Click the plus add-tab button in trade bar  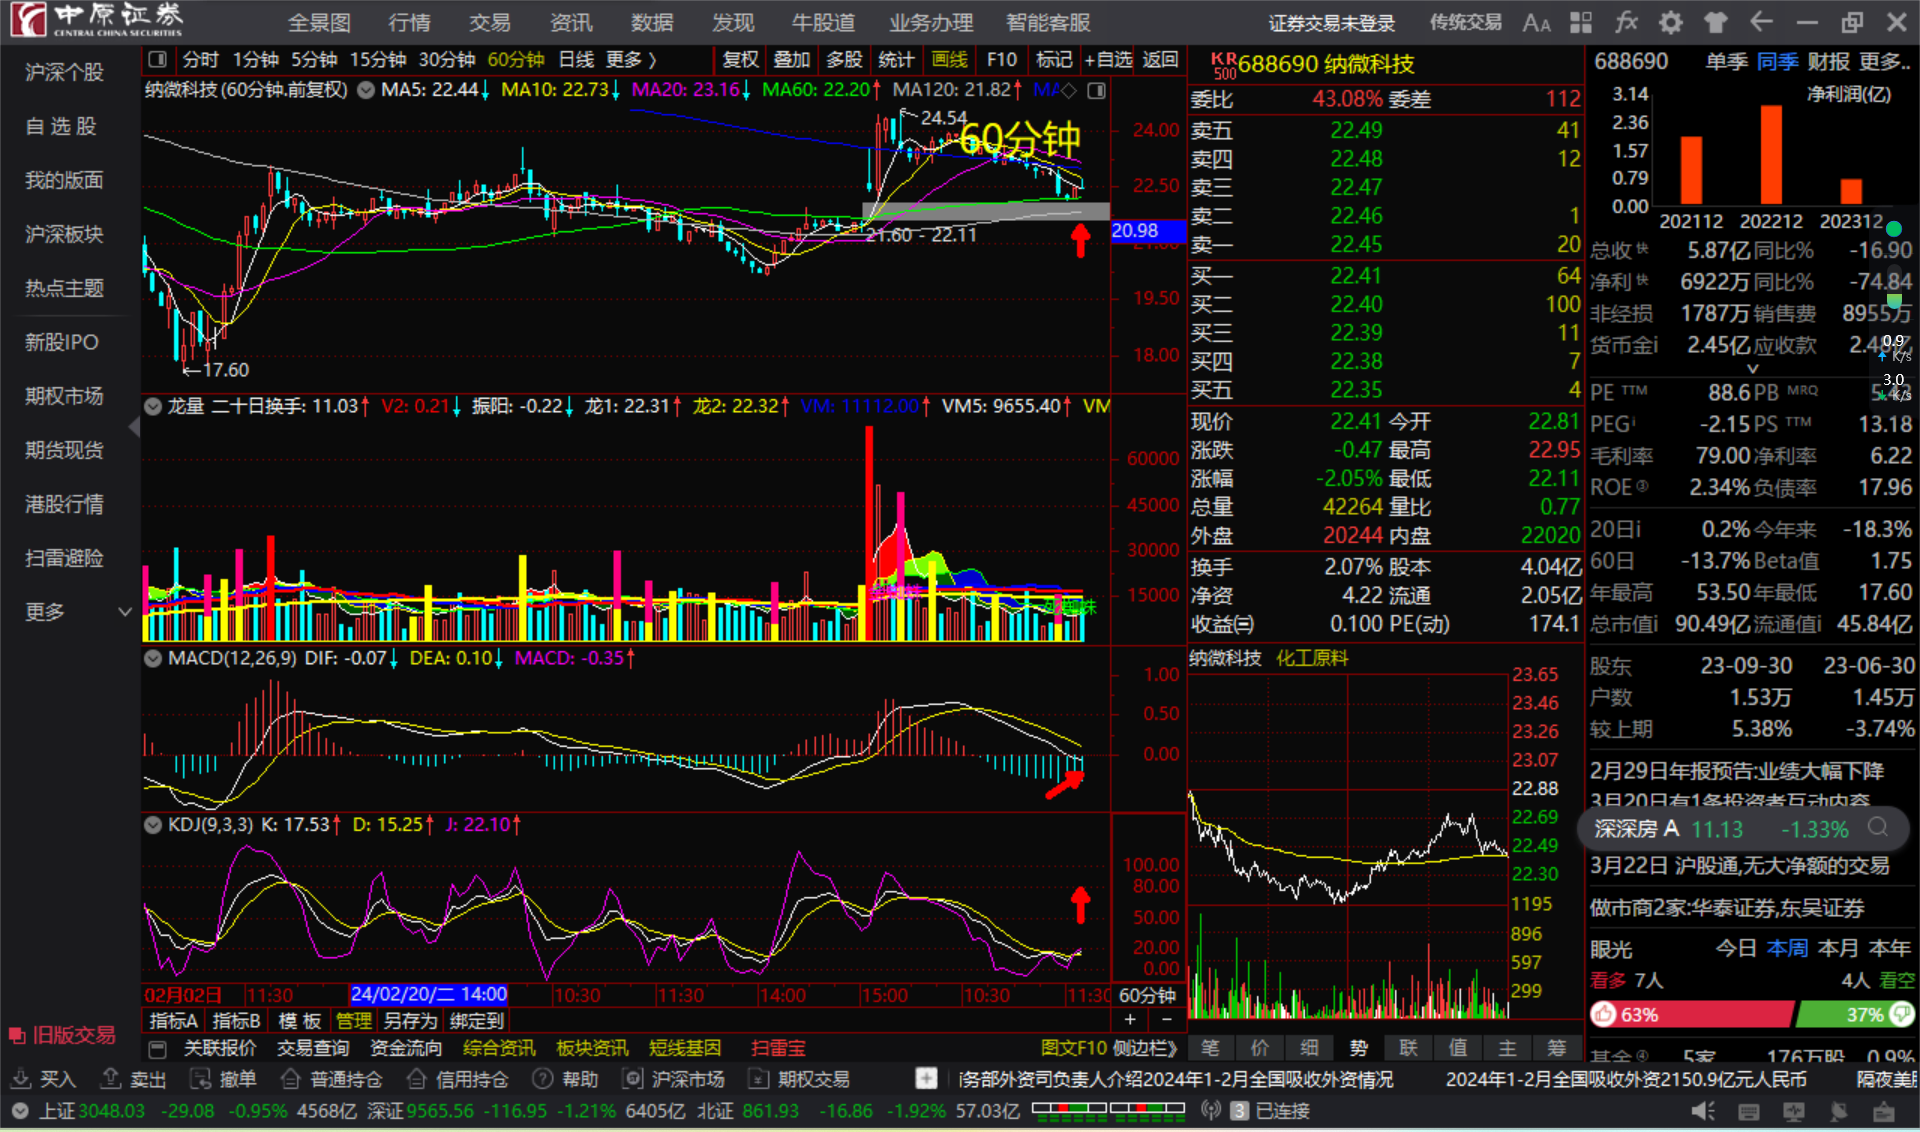[x=926, y=1079]
